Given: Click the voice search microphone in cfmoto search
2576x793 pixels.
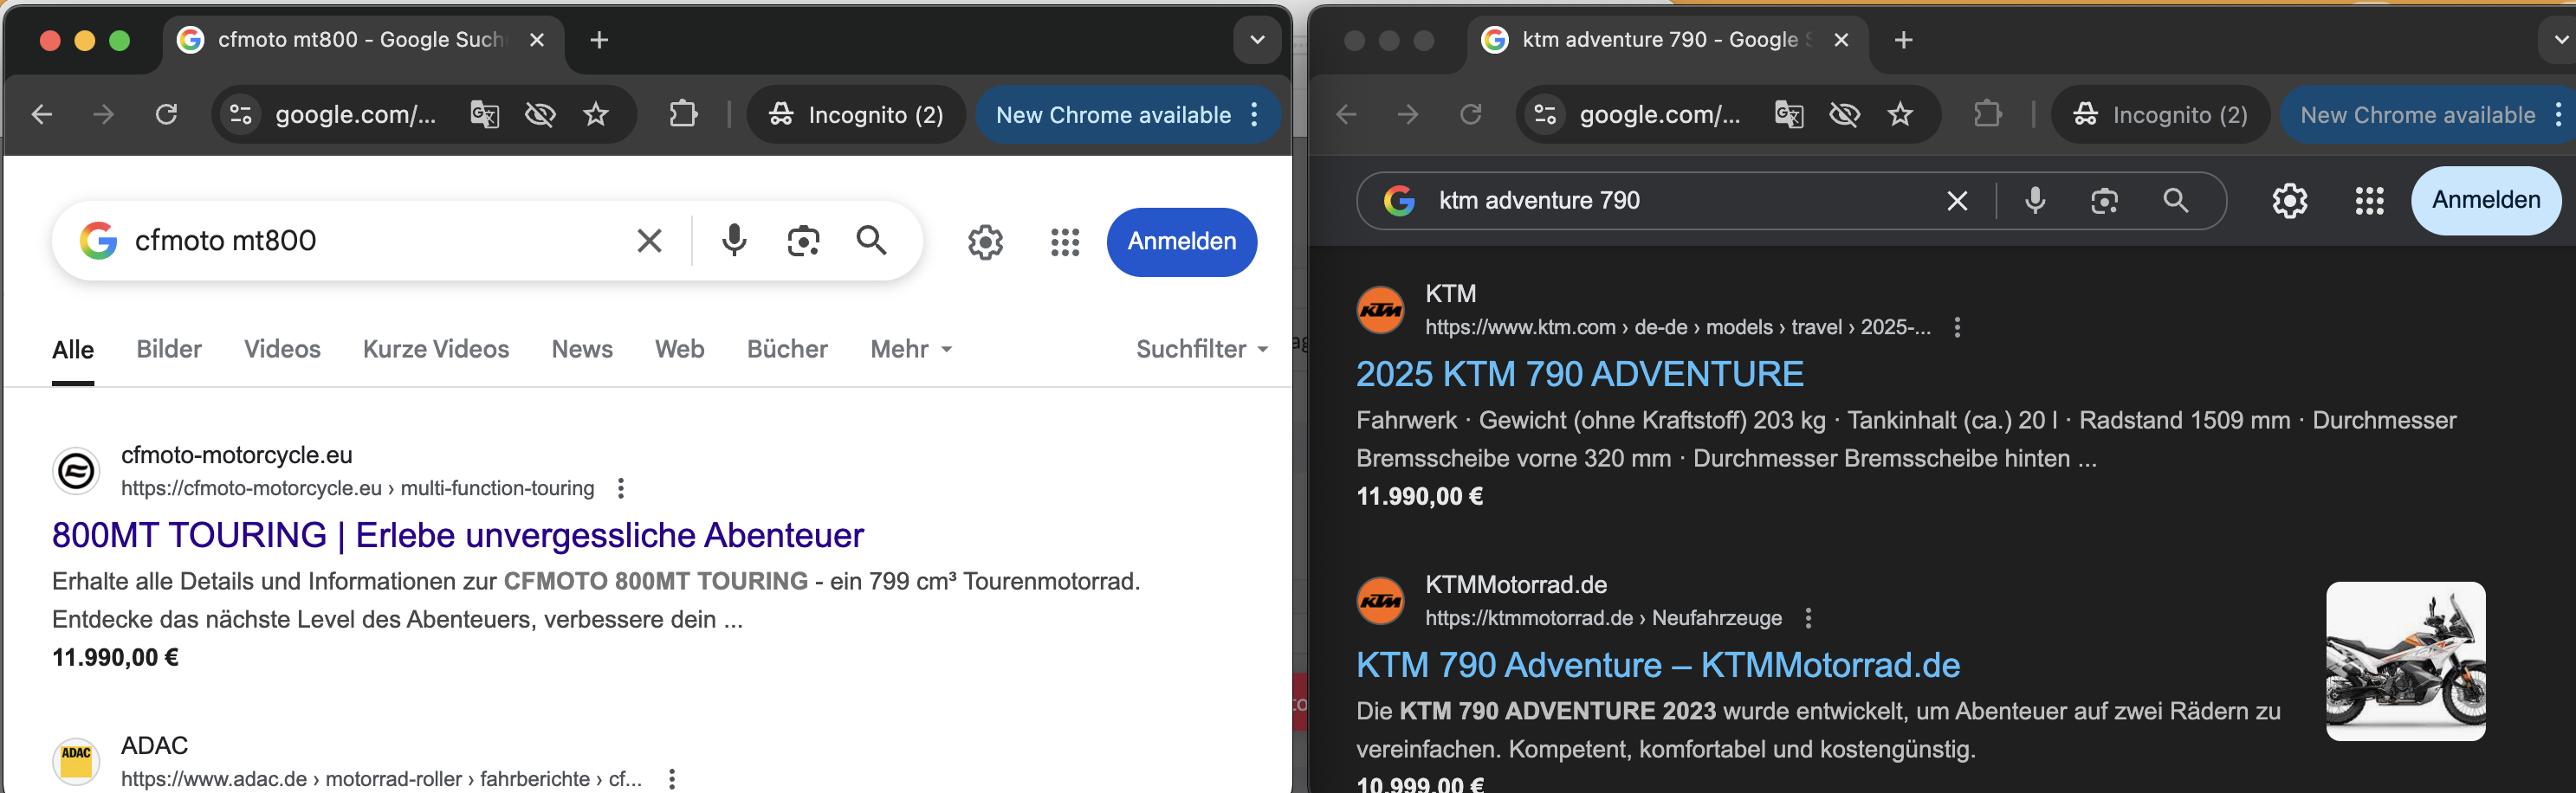Looking at the screenshot, I should point(734,240).
